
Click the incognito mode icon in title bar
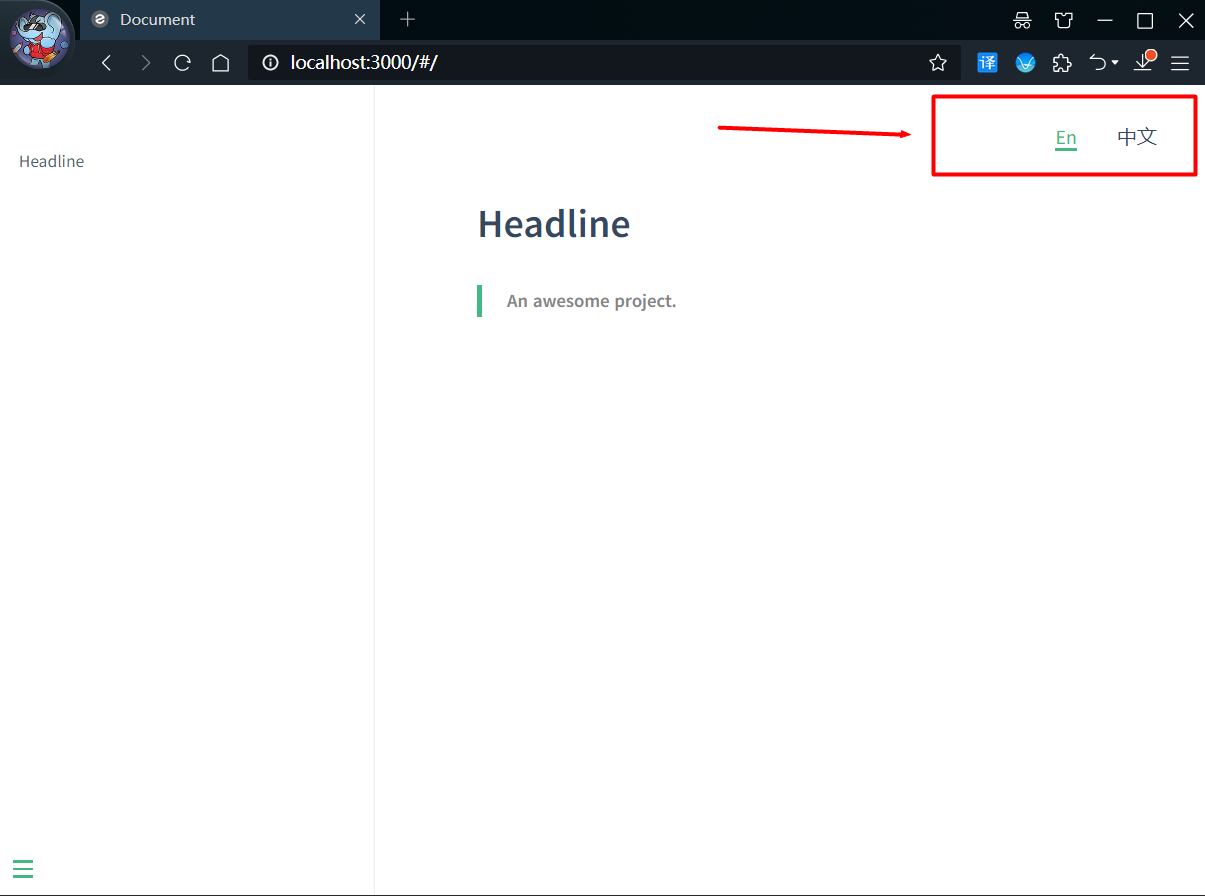1022,20
